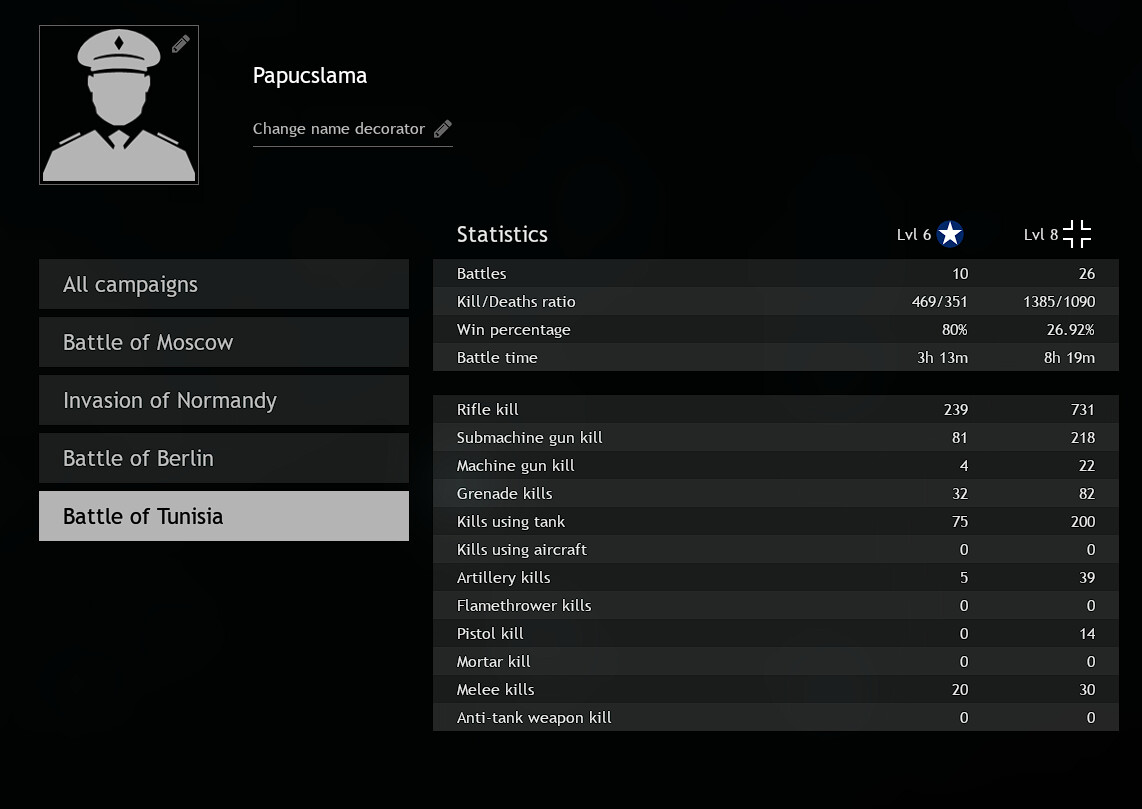Select the Anti-tank weapon kill row
This screenshot has width=1142, height=809.
pos(776,717)
